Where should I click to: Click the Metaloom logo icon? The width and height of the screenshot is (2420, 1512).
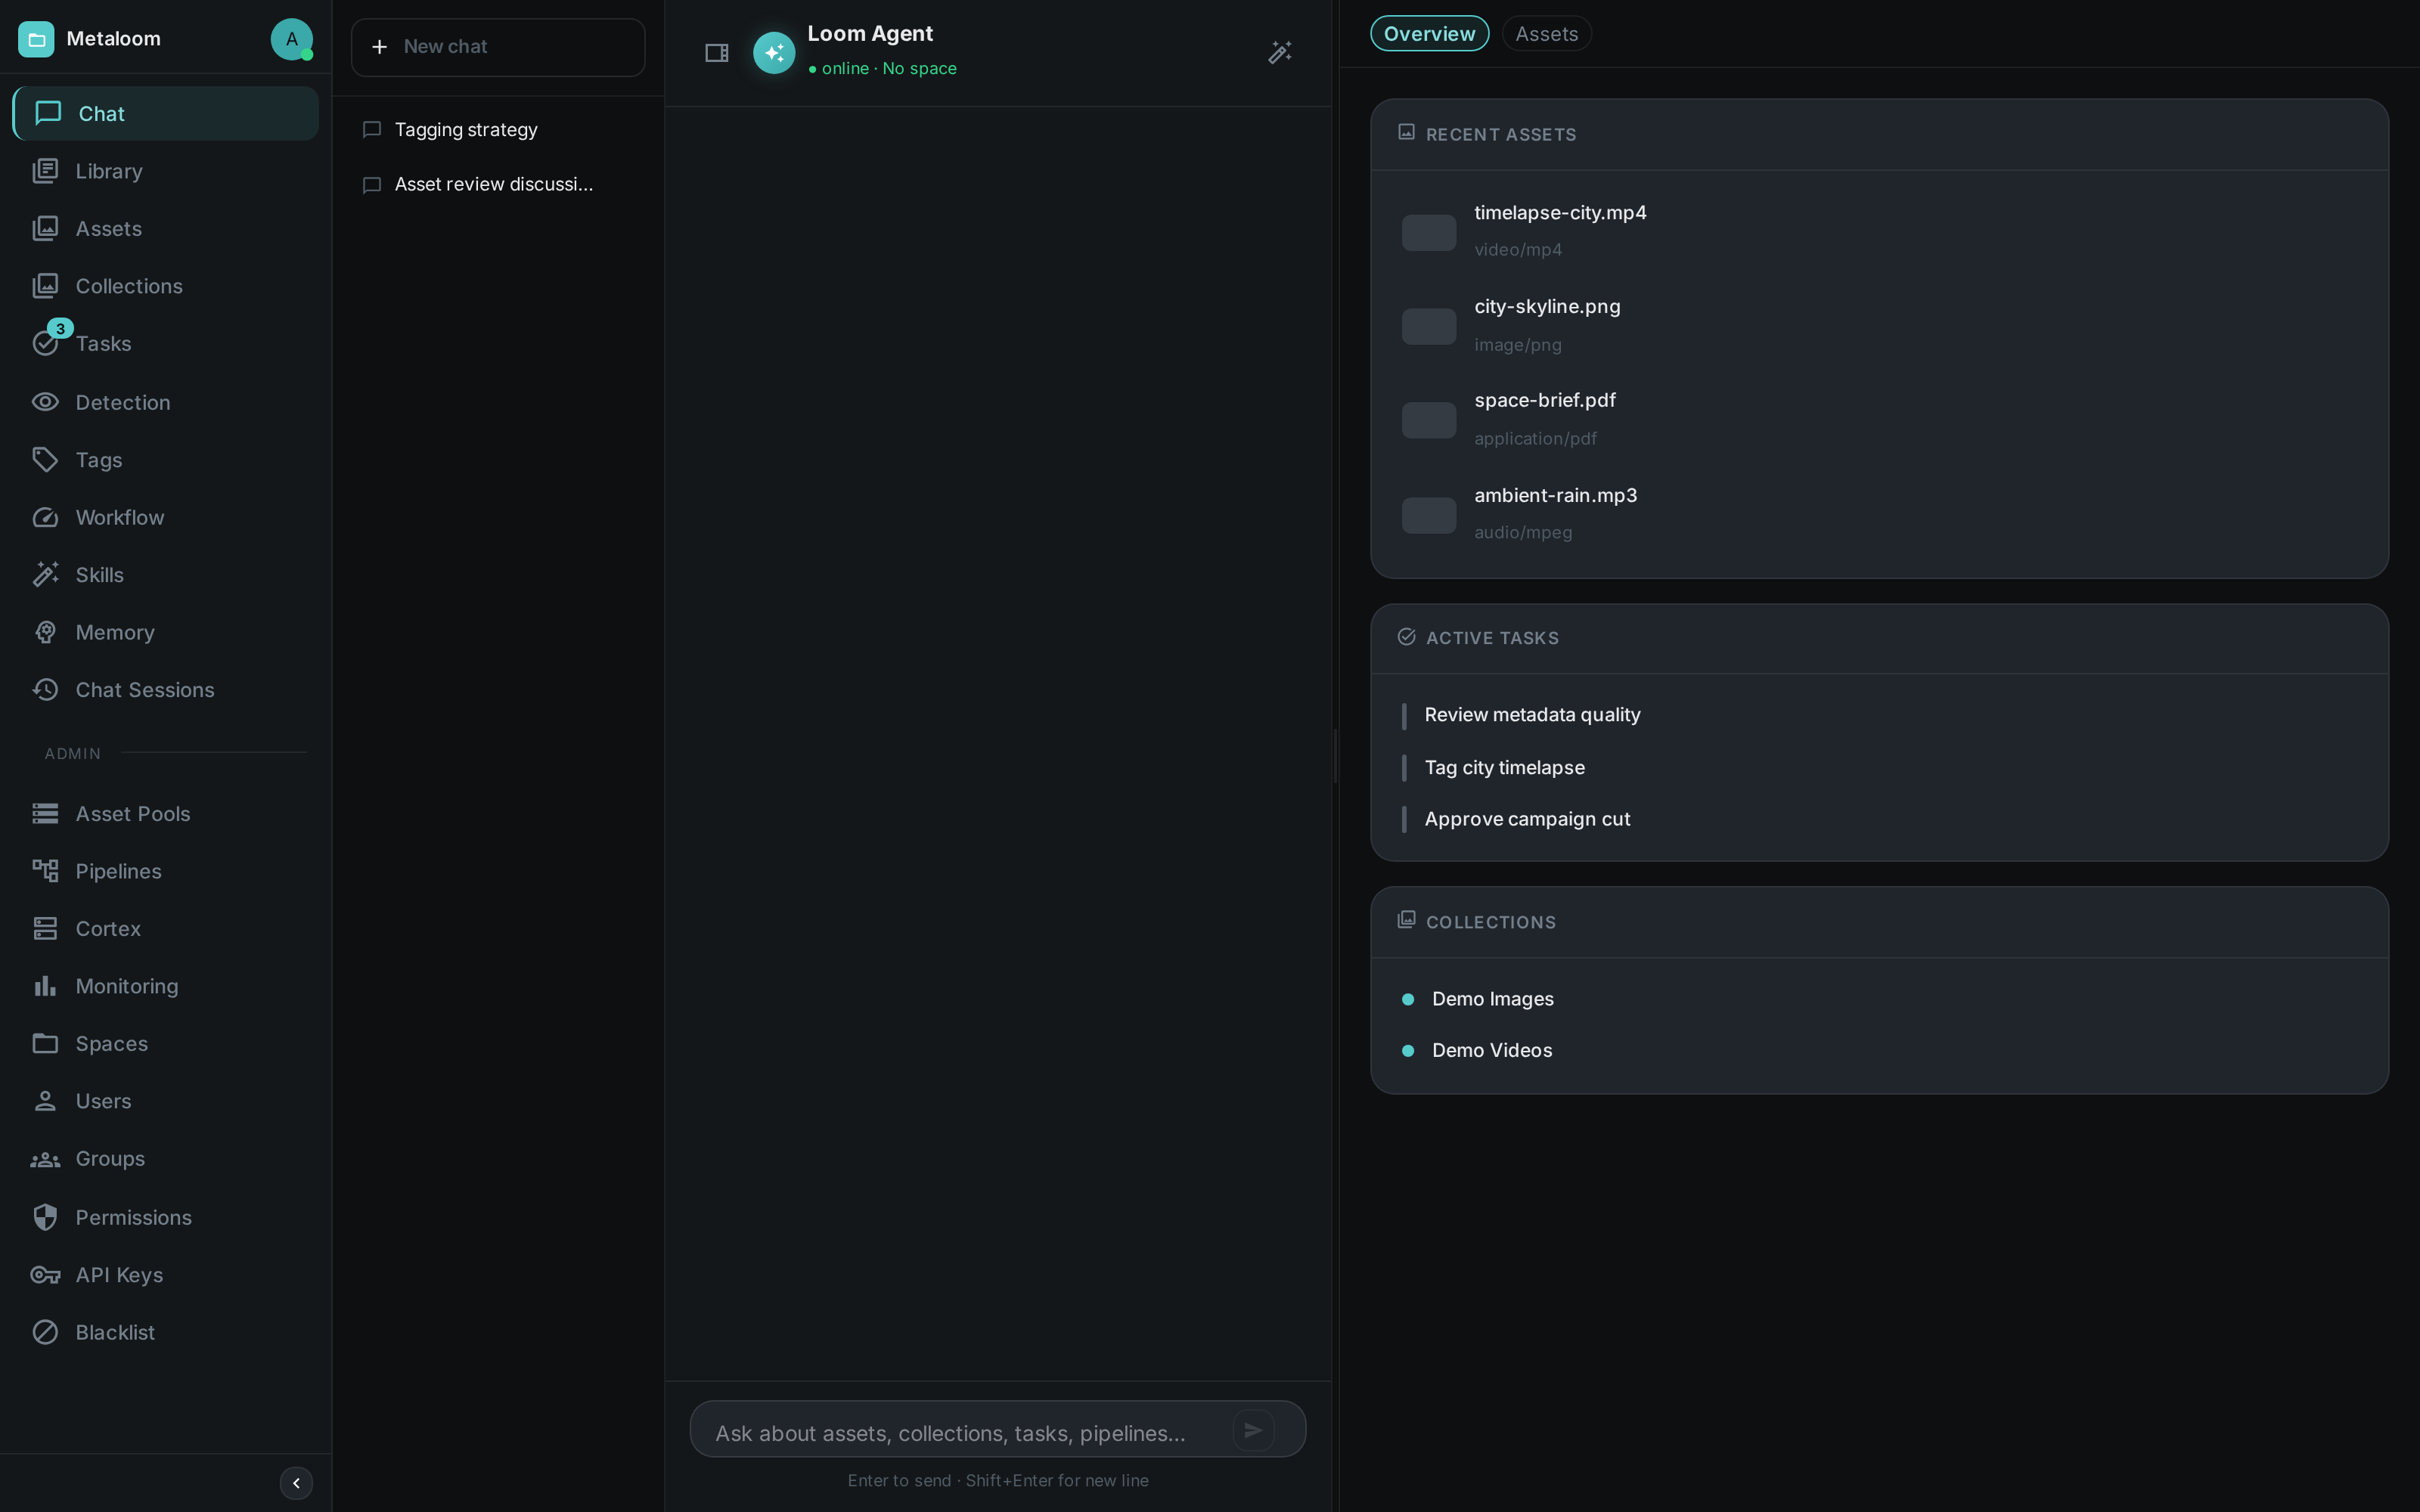(x=36, y=39)
